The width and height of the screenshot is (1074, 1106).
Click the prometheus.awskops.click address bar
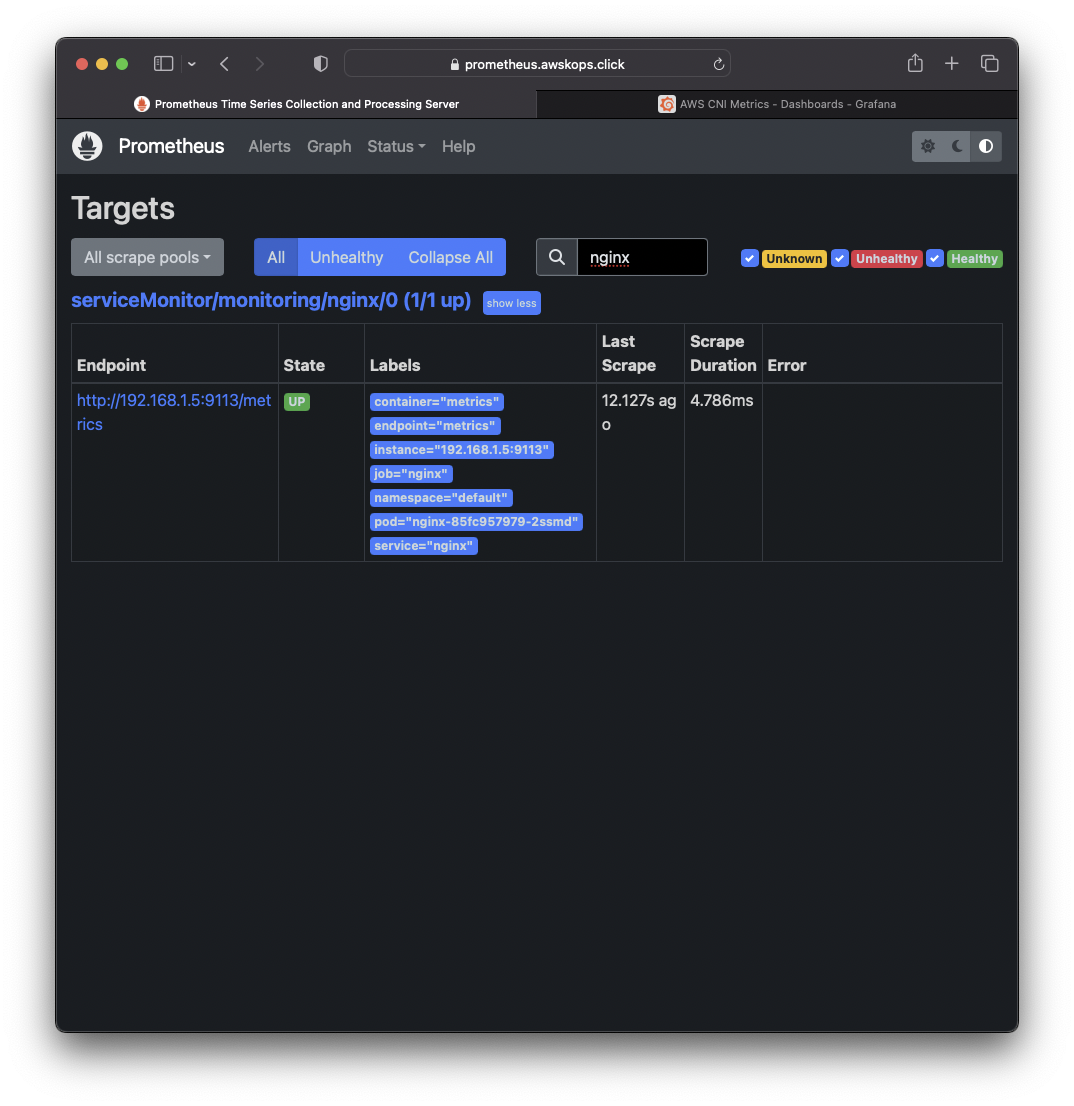(x=537, y=63)
